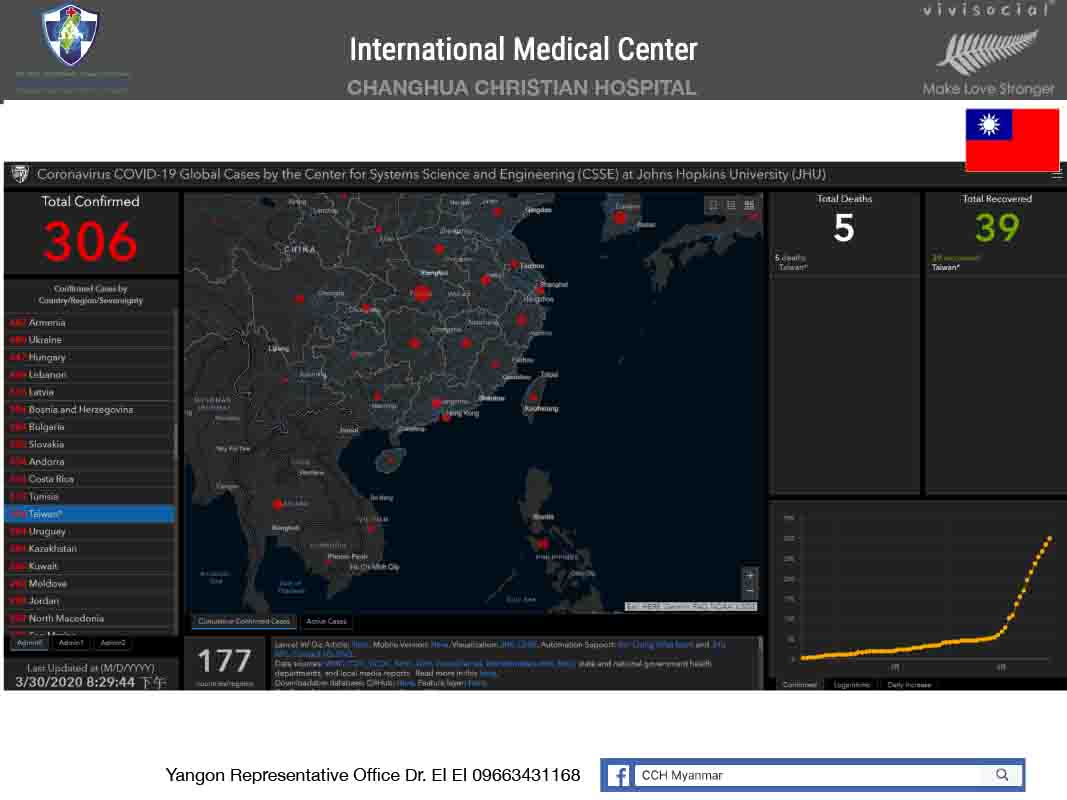Select Andorra in the country list
Image resolution: width=1067 pixels, height=800 pixels.
[x=90, y=462]
